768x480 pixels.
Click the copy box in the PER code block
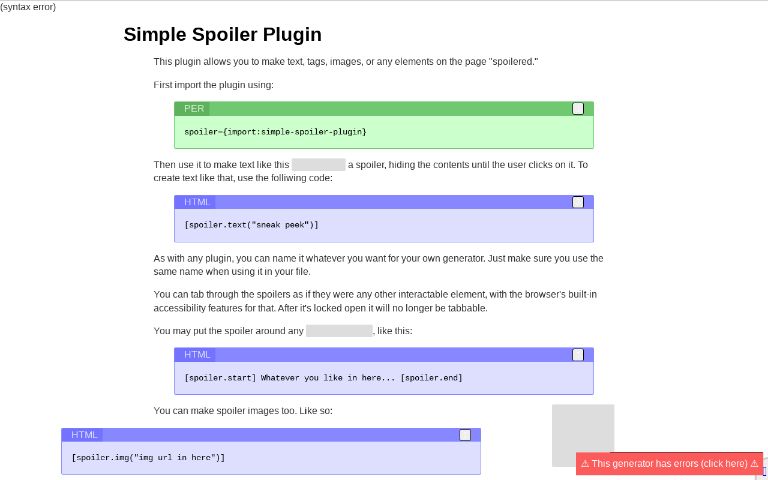[x=578, y=108]
